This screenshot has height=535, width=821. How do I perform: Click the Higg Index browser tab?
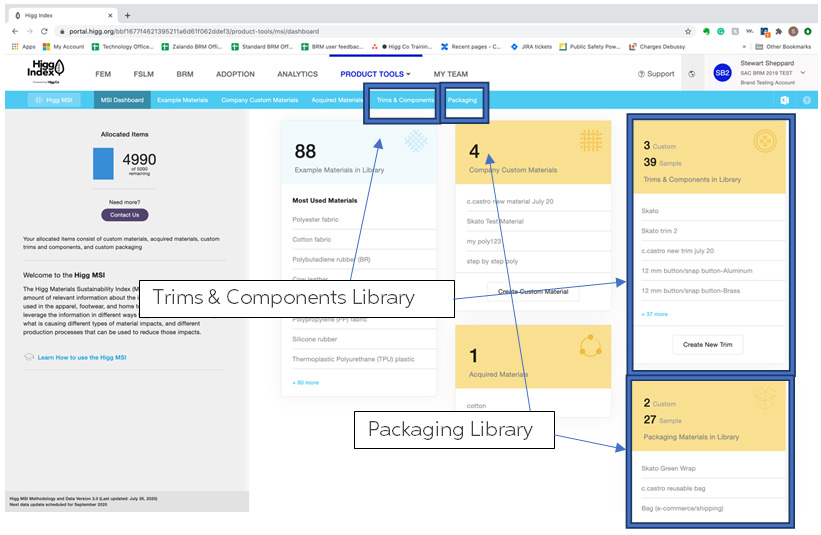64,16
